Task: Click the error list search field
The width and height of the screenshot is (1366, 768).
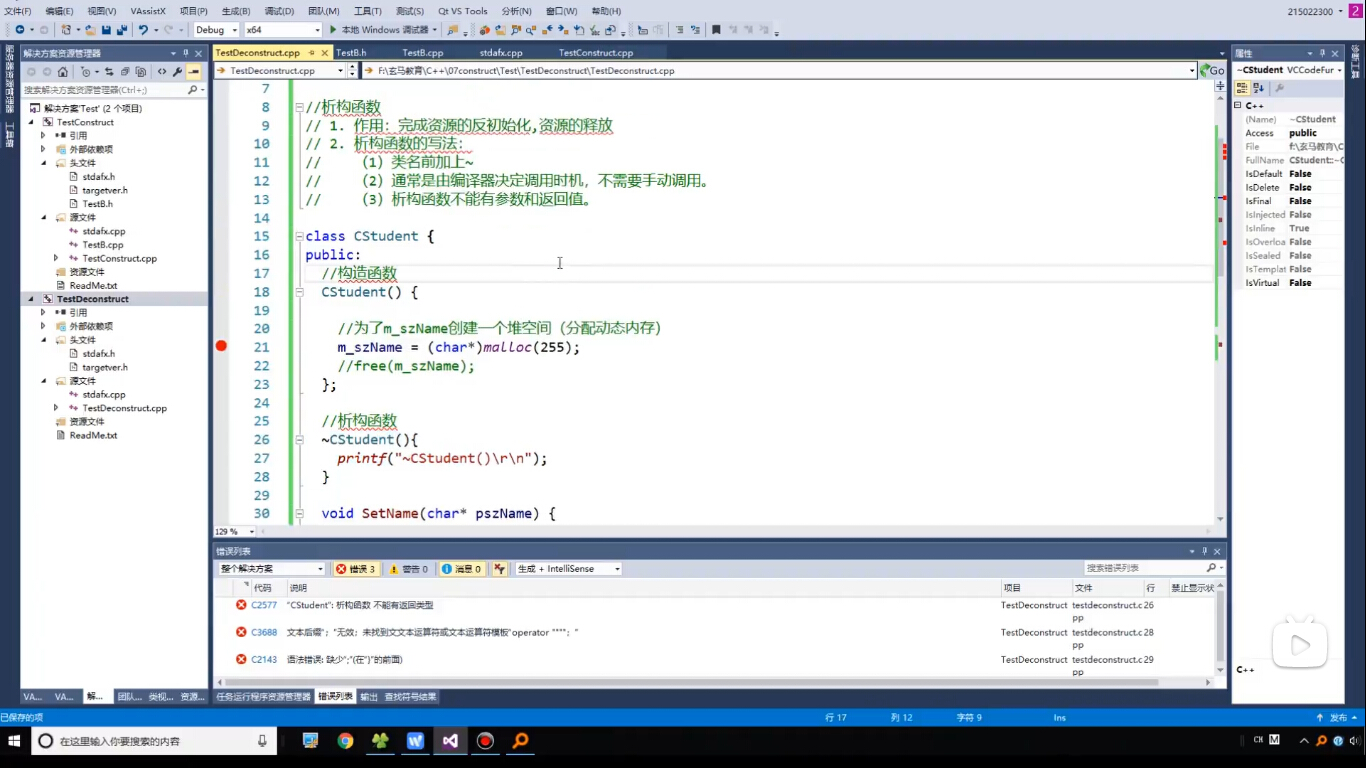Action: (x=1140, y=568)
